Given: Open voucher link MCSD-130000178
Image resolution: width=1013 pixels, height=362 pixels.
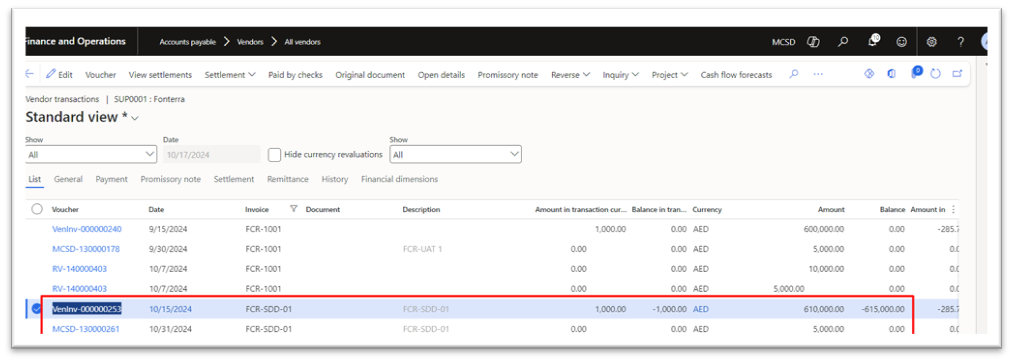Looking at the screenshot, I should click(86, 249).
